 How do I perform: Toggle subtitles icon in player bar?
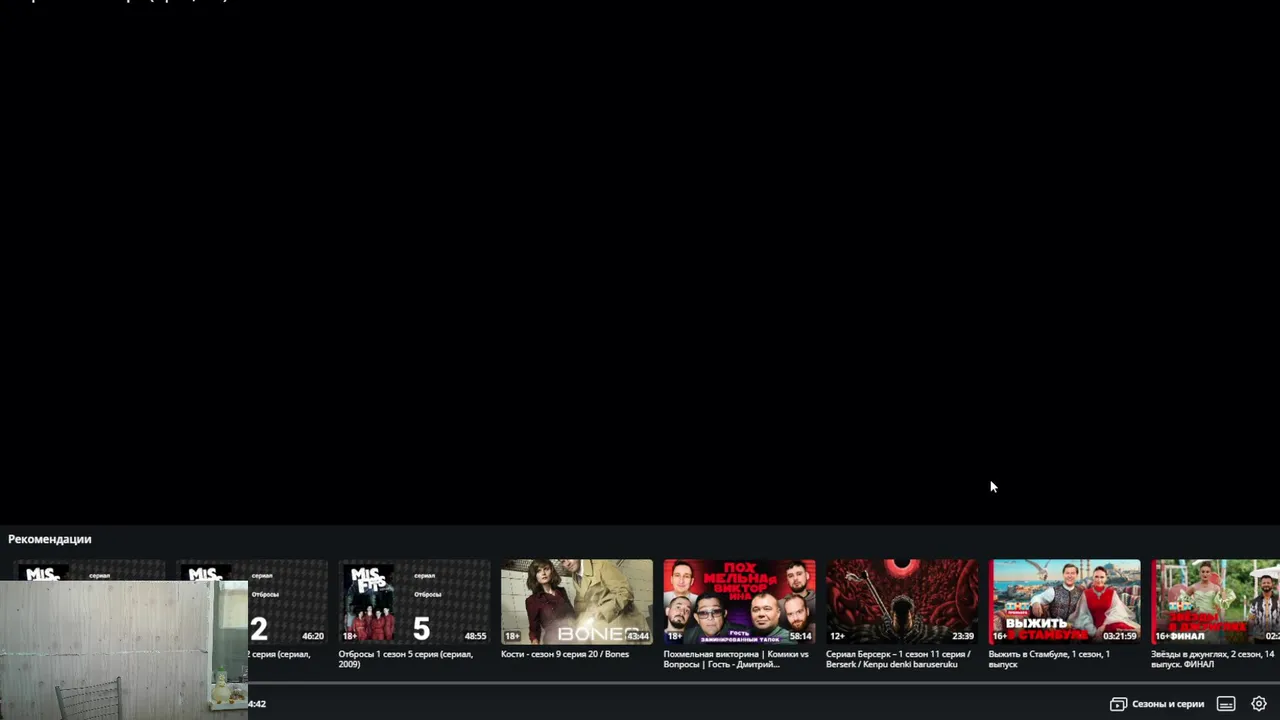click(x=1227, y=704)
